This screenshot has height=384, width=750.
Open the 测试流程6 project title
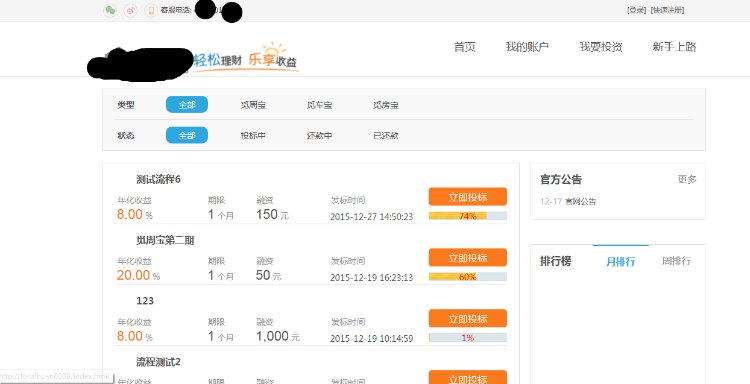click(158, 180)
